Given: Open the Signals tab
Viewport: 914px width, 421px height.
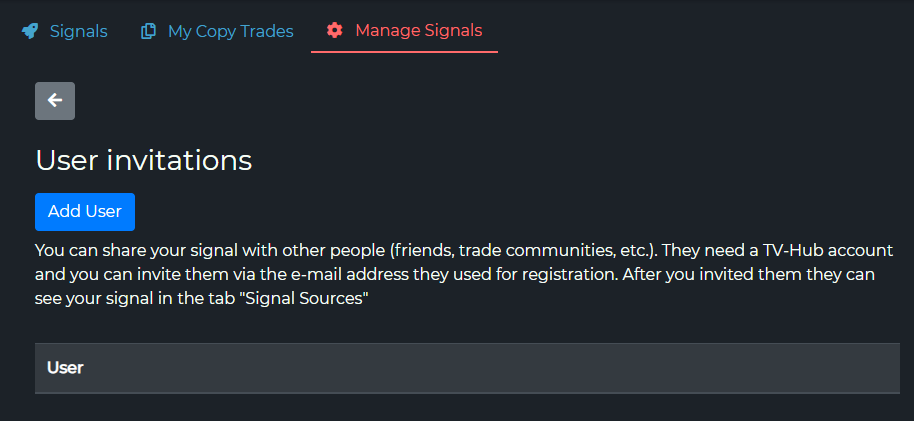Looking at the screenshot, I should [x=78, y=31].
